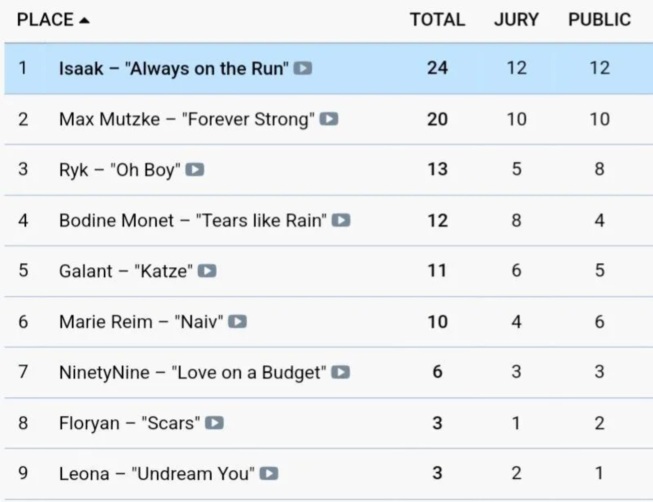Play video icon beside "Undream You"
653x502 pixels.
pos(269,474)
